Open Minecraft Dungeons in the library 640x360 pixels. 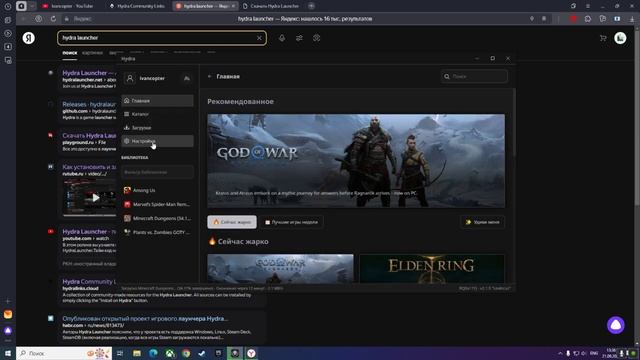pos(157,218)
